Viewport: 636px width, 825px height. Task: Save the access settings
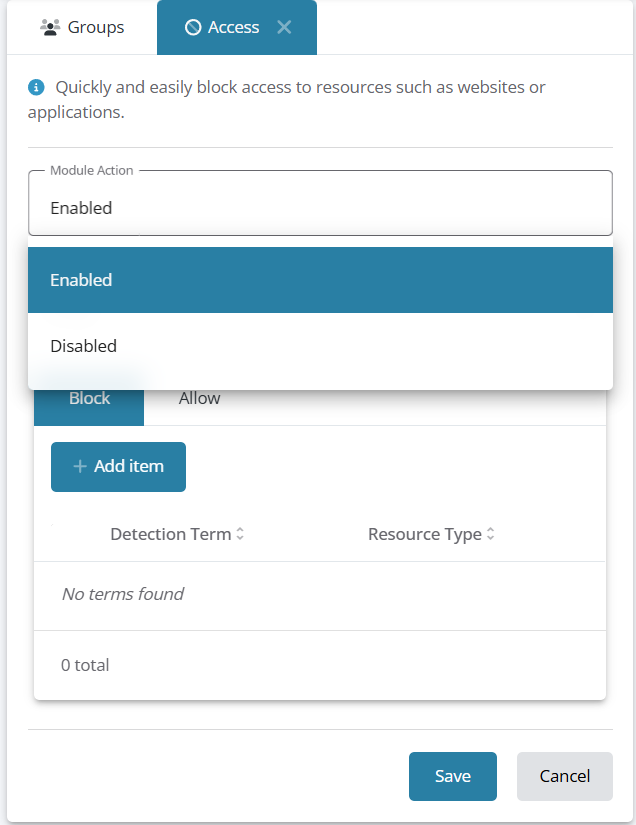pyautogui.click(x=452, y=776)
